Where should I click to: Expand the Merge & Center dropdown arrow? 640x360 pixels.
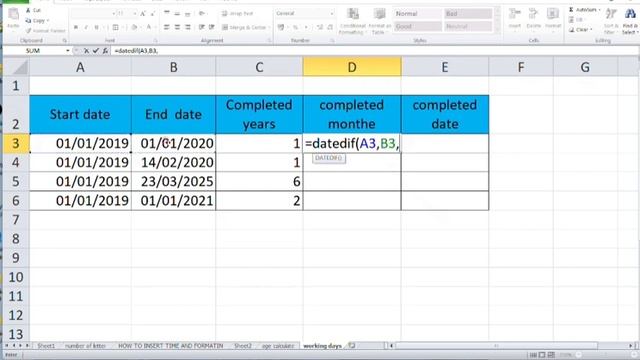269,27
